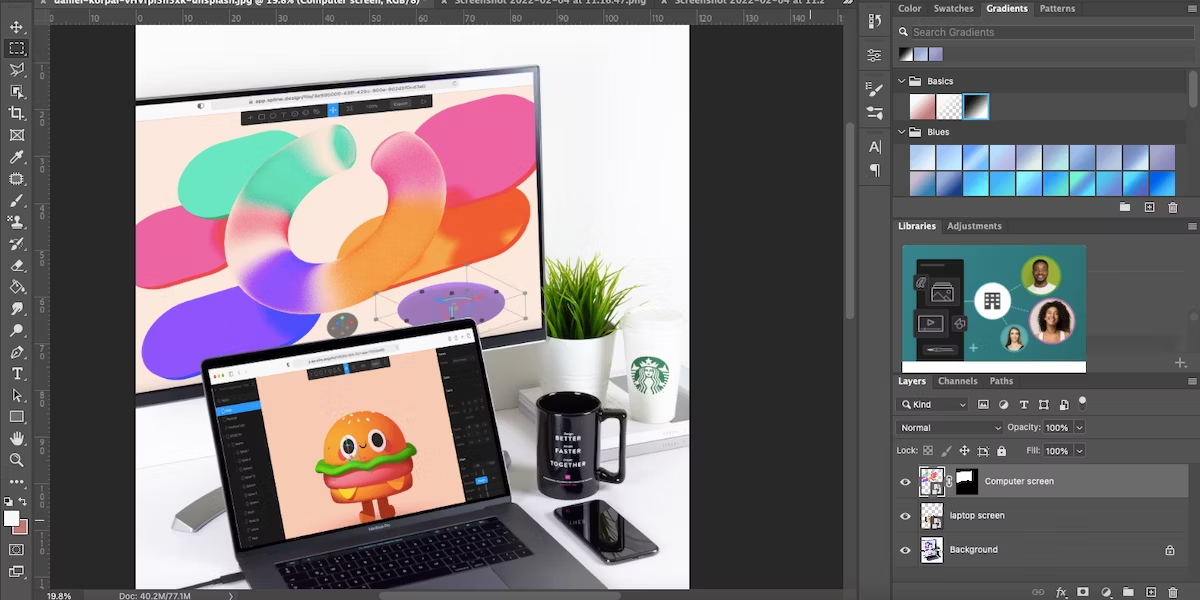Collapse the Basics gradient folder
Screen dimensions: 1200x600
click(902, 81)
